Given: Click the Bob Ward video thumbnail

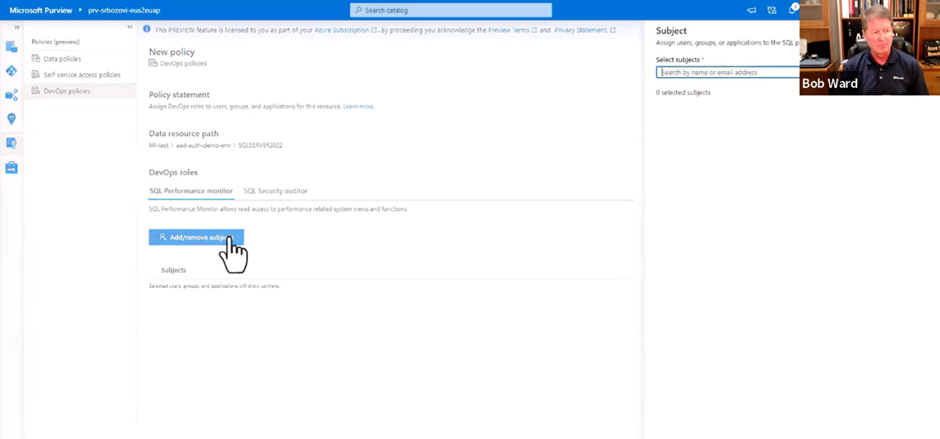Looking at the screenshot, I should coord(870,47).
